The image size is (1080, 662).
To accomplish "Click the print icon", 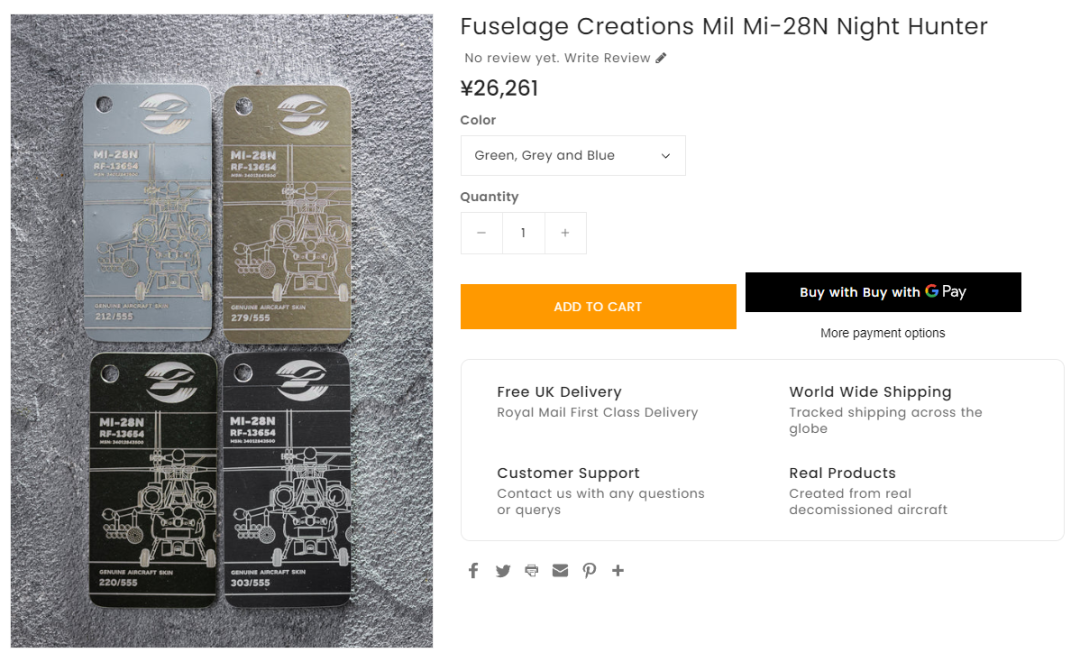I will (531, 570).
